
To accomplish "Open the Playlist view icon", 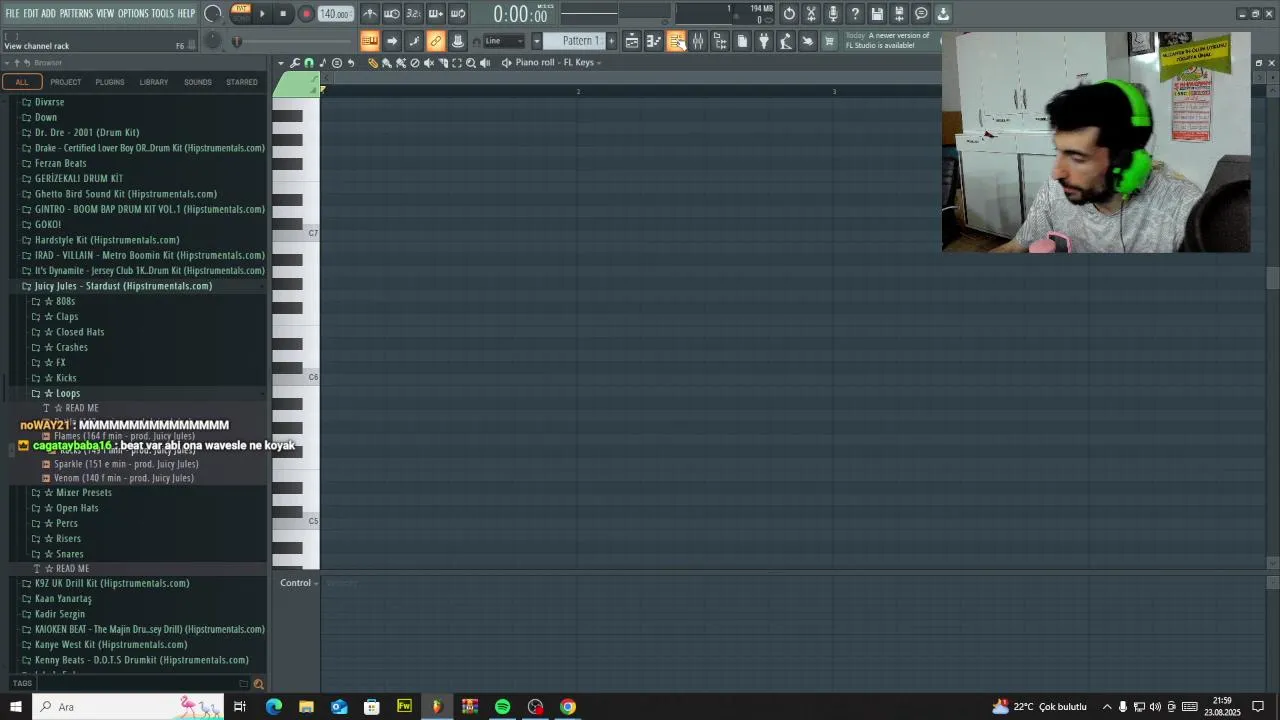I will pos(632,41).
